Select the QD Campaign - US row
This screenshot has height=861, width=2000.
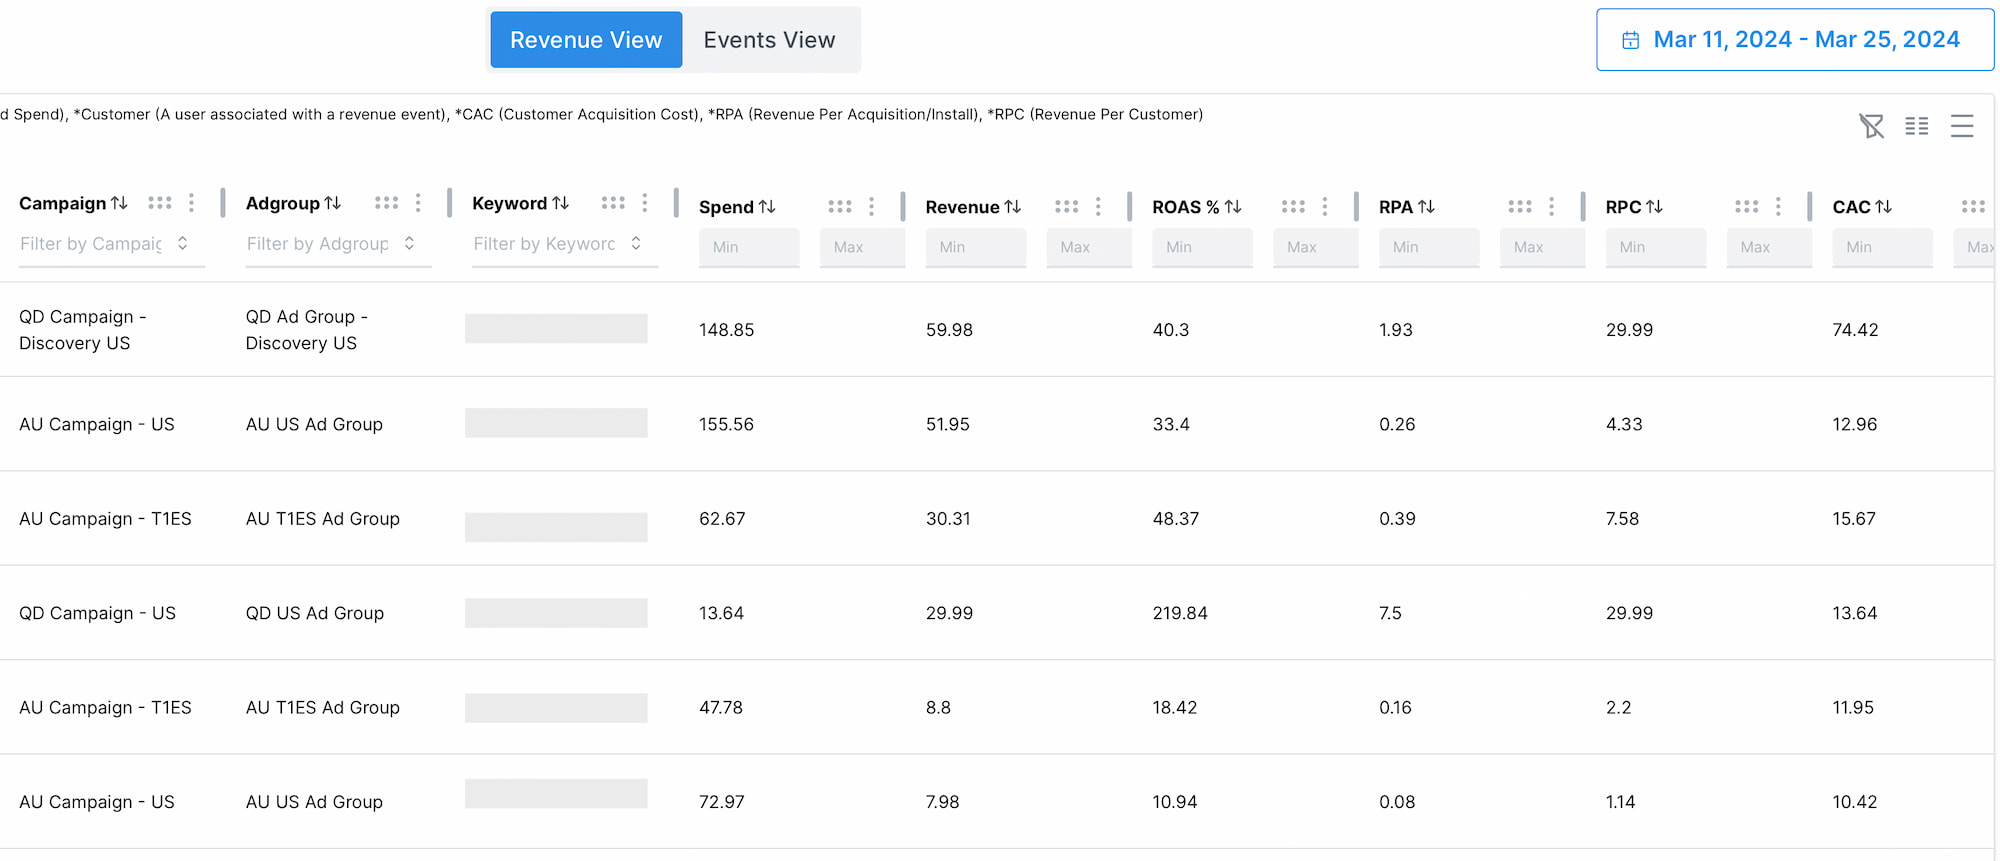97,613
